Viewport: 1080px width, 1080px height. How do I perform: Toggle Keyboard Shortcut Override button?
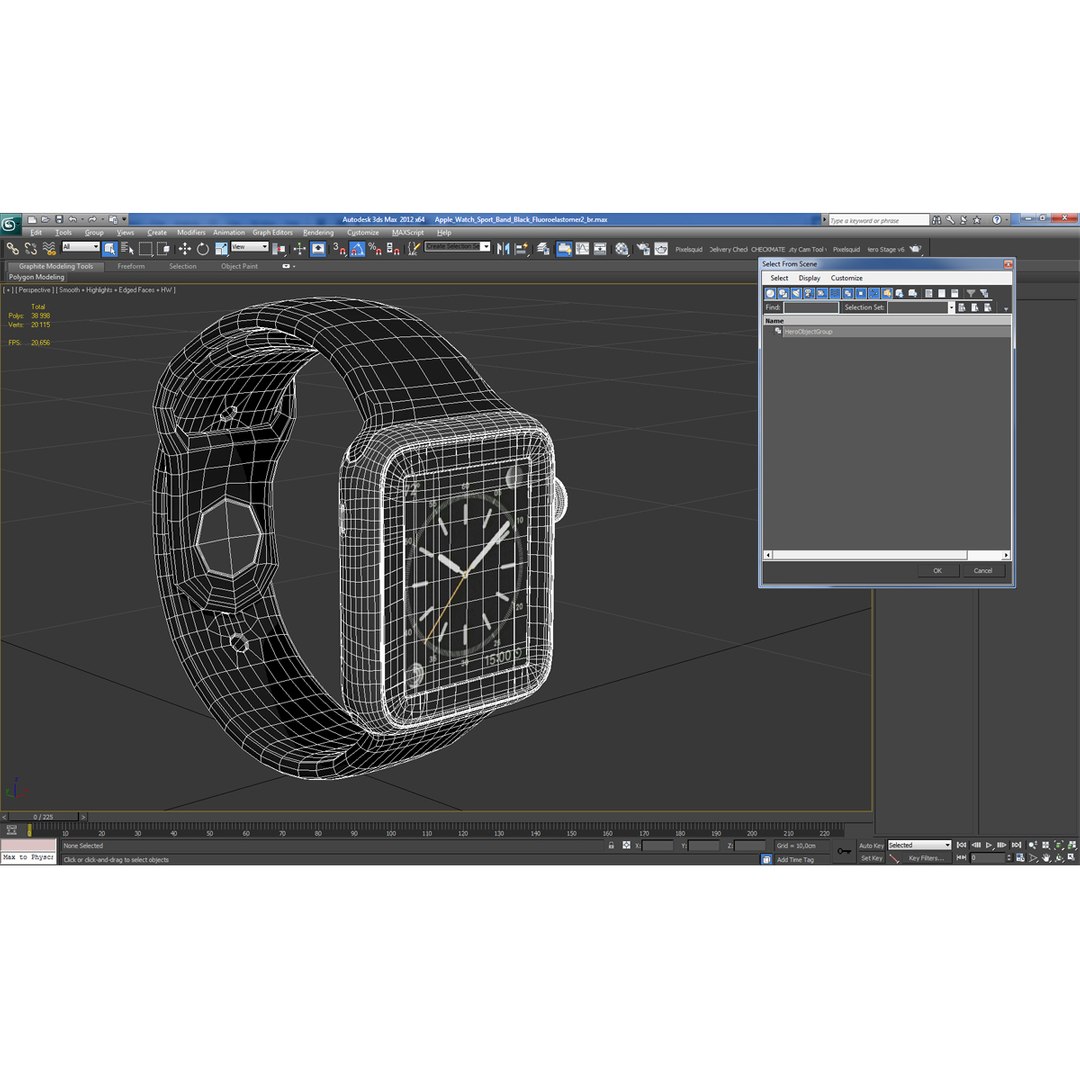pos(318,249)
